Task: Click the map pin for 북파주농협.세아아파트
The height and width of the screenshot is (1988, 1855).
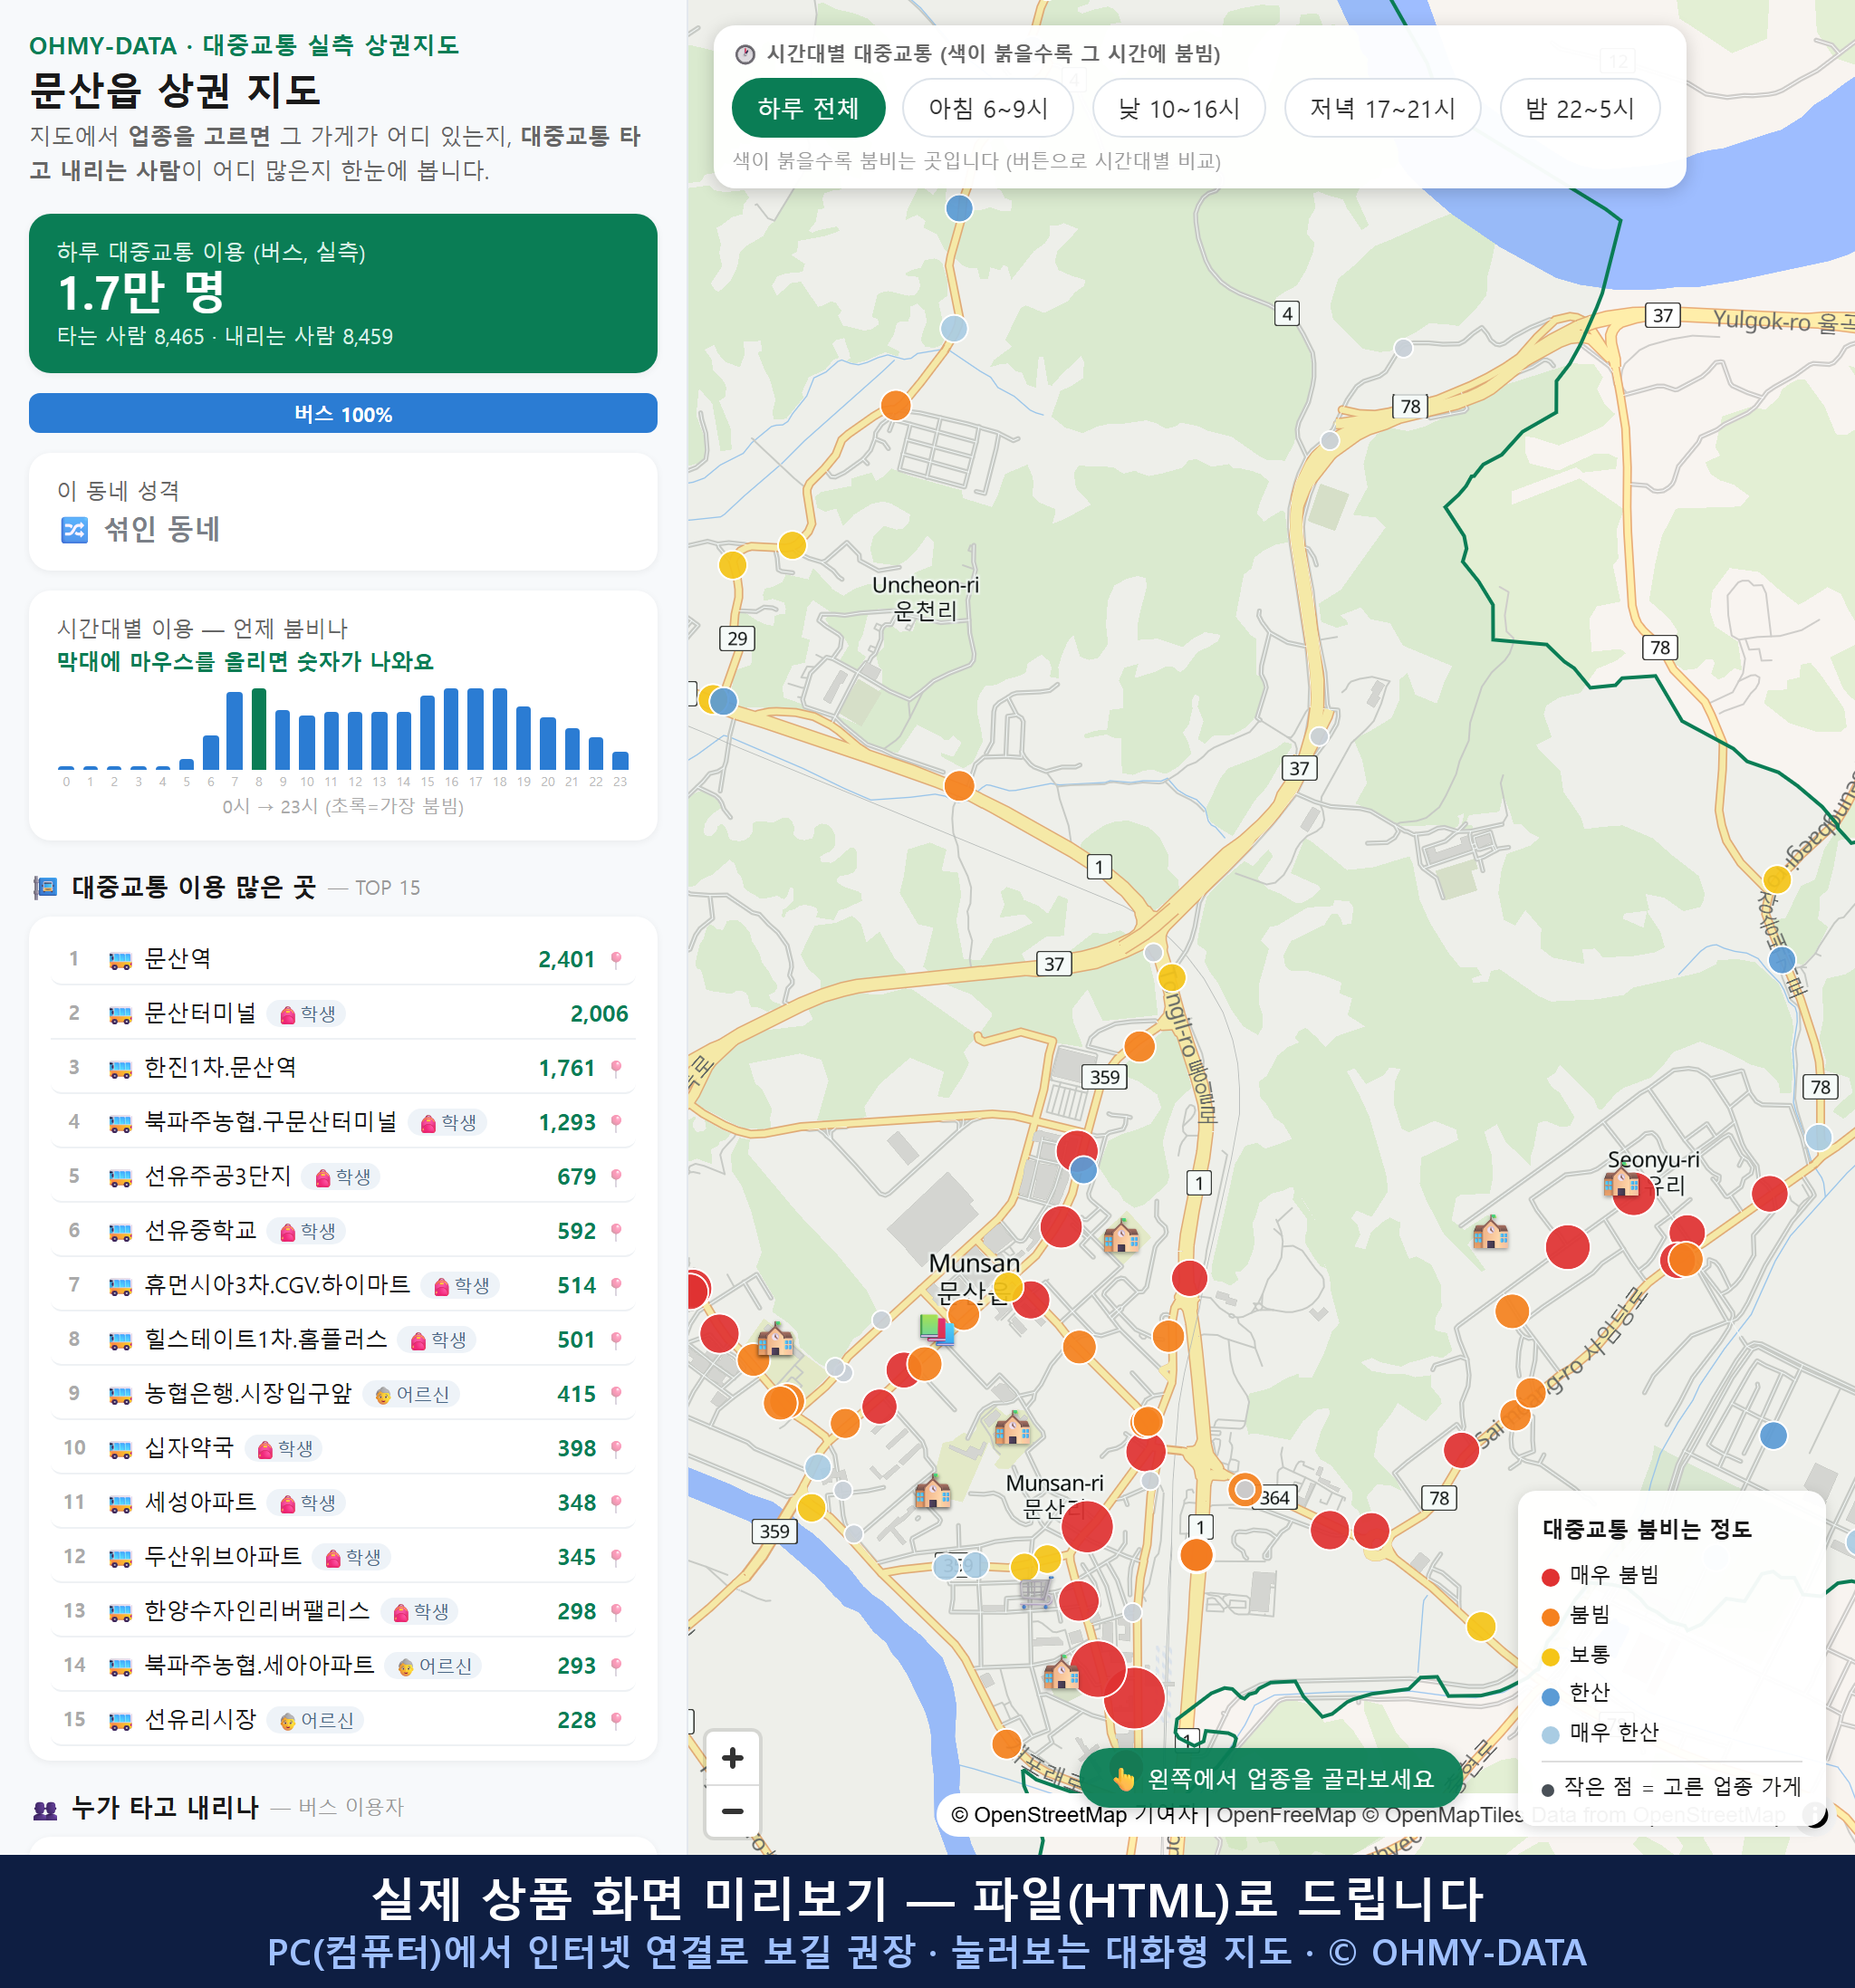Action: 616,1666
